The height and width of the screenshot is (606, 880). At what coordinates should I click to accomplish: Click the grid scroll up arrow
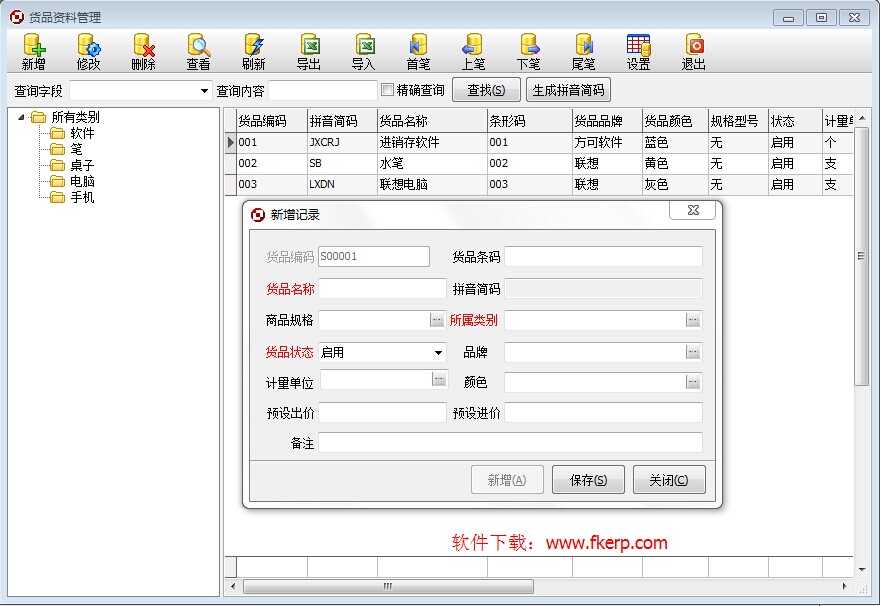[861, 118]
